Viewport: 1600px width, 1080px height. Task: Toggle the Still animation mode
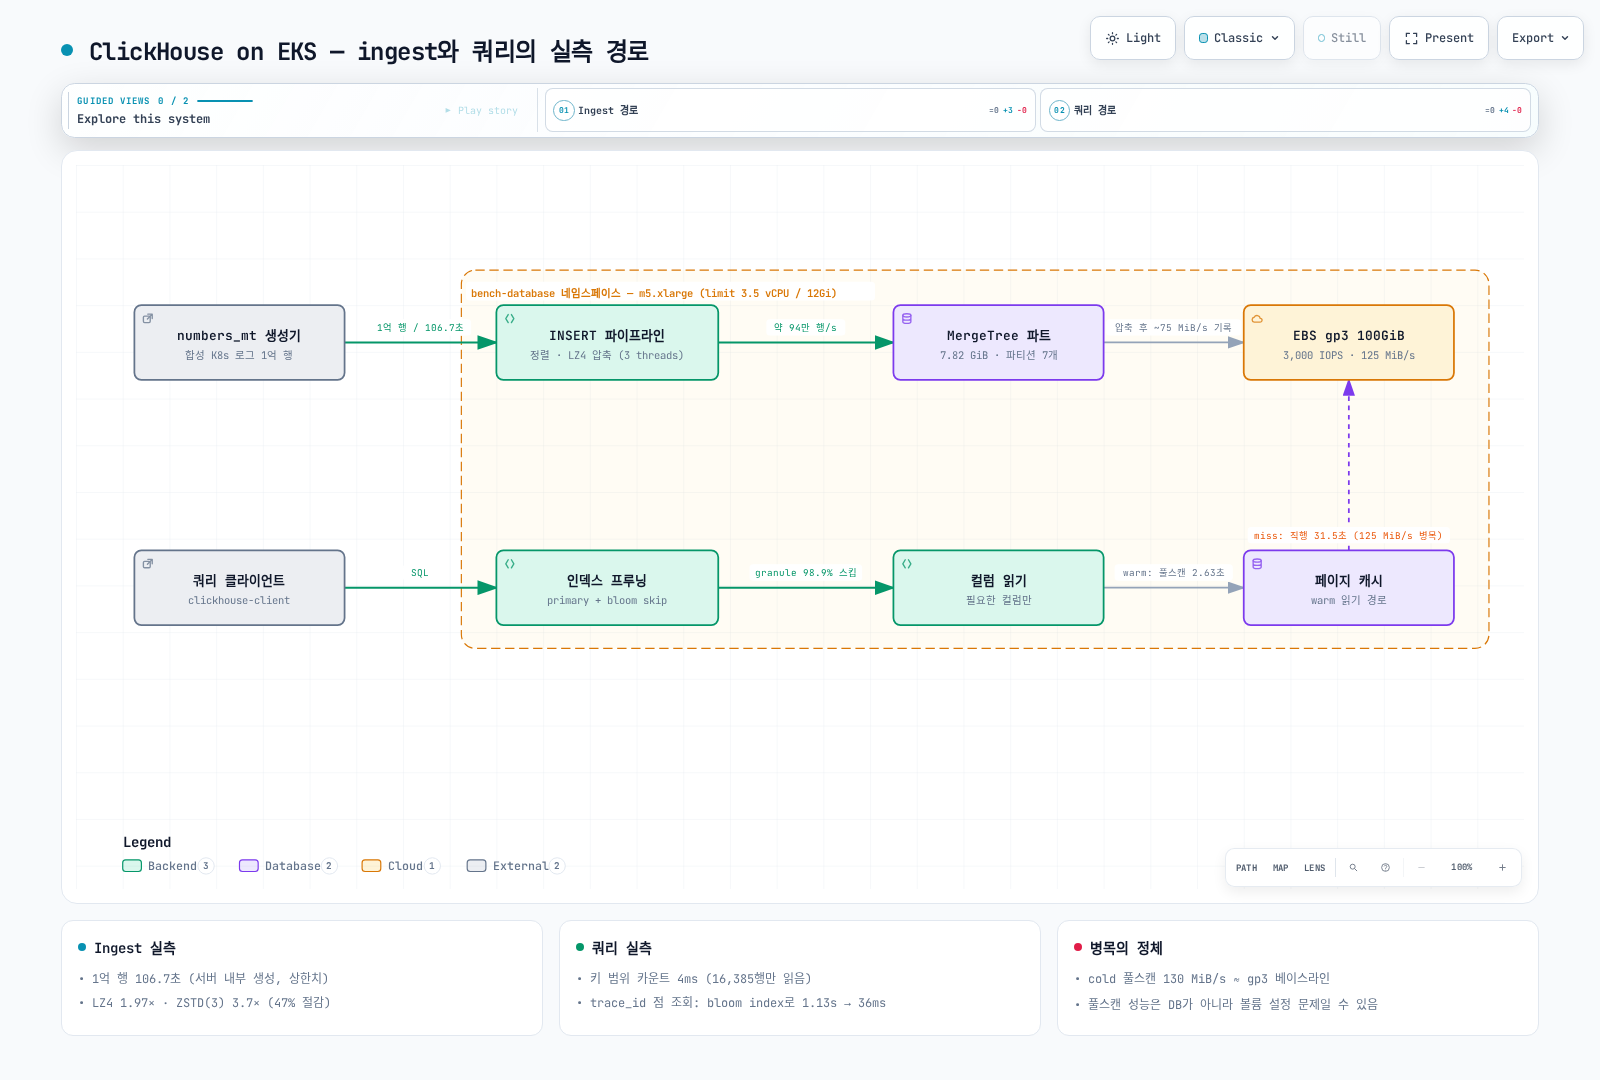click(1341, 38)
